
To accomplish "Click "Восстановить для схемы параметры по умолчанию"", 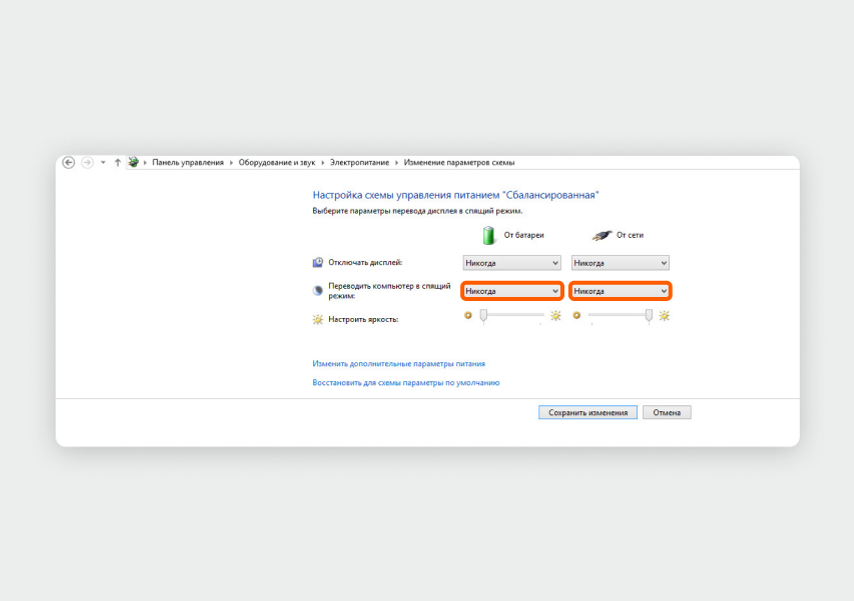I will tap(406, 383).
